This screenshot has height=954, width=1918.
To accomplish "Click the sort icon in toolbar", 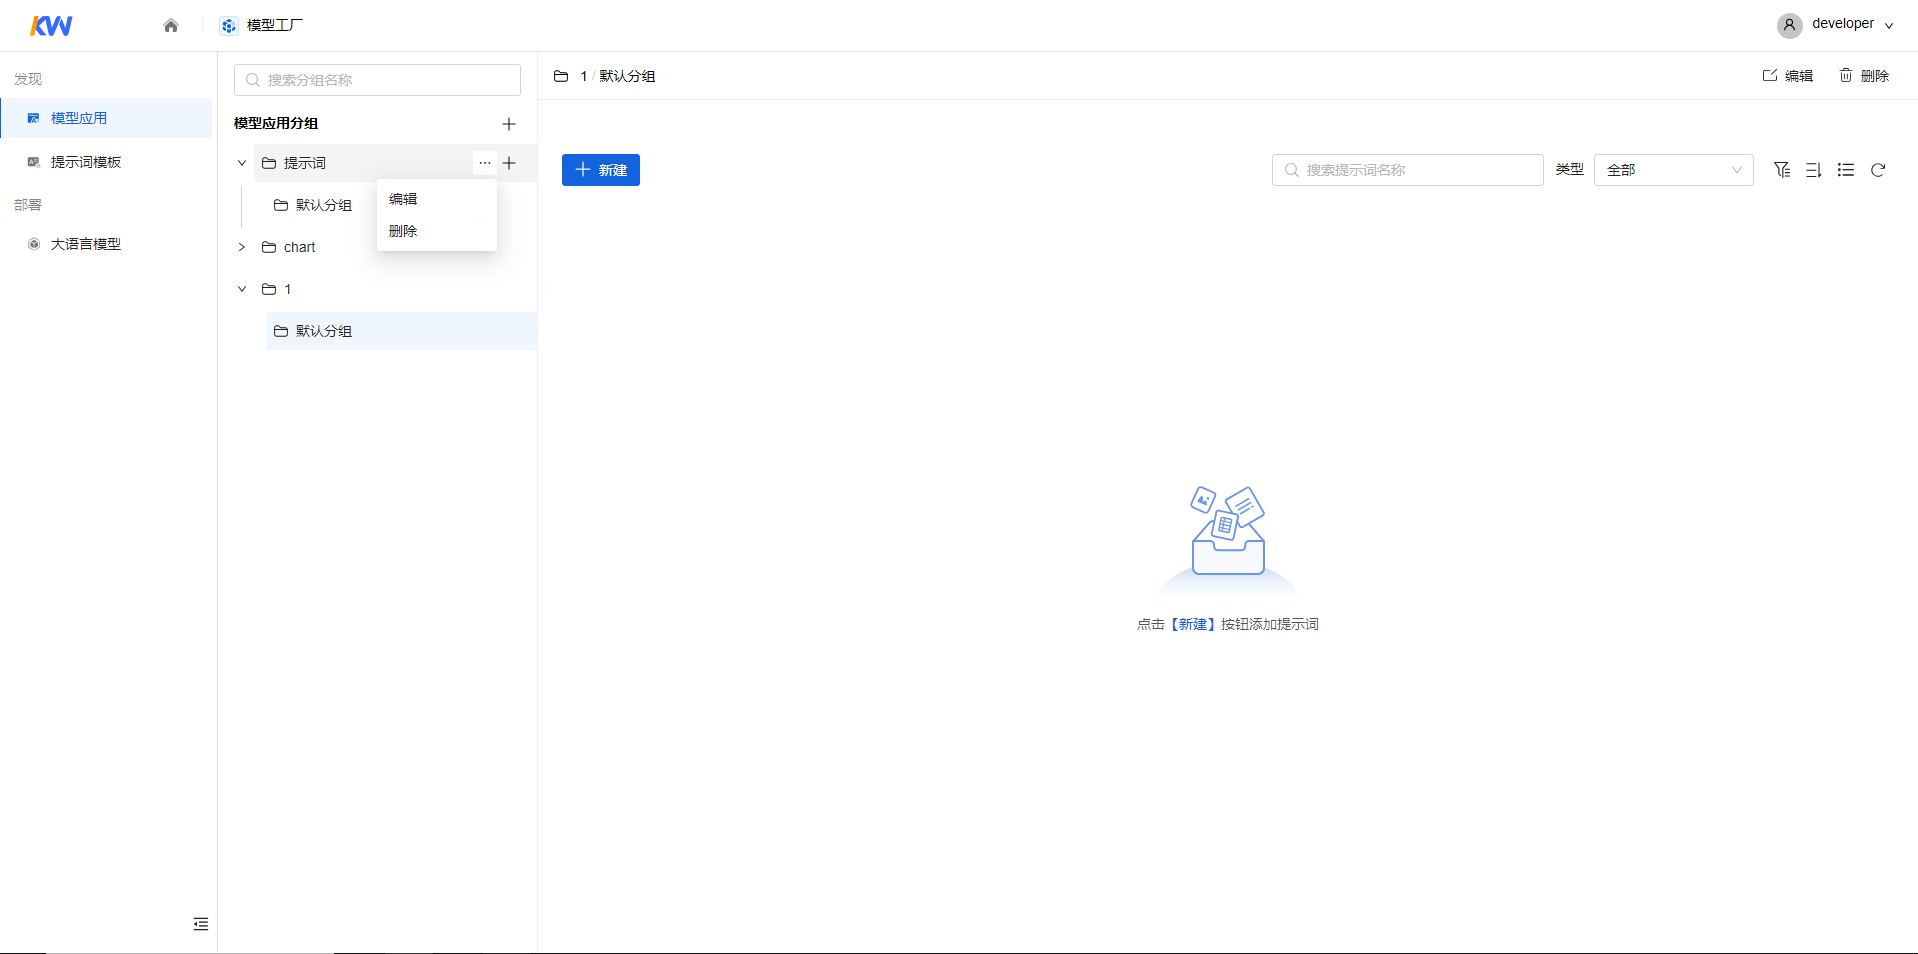I will tap(1814, 170).
